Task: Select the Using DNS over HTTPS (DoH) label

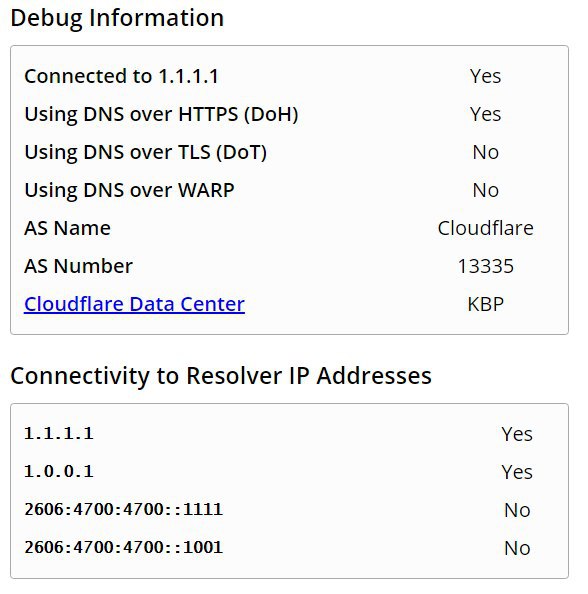Action: click(x=161, y=114)
